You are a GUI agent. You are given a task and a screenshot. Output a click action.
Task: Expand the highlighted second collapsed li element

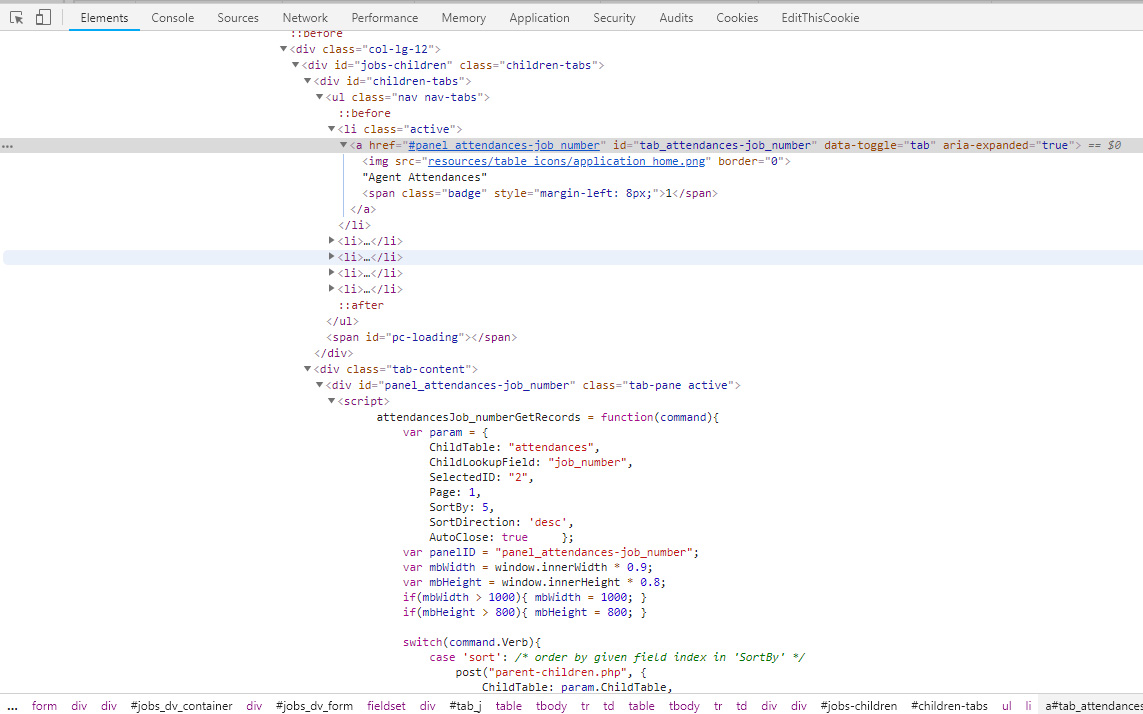[x=332, y=257]
